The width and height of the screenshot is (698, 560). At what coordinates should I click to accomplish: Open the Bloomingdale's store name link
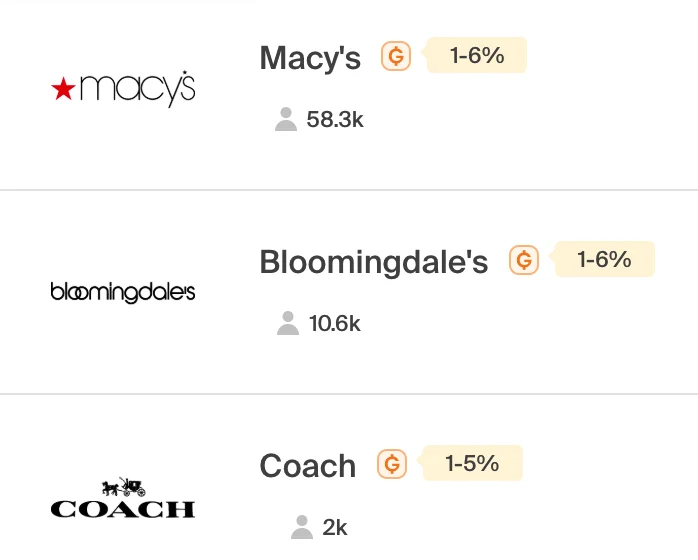[x=374, y=262]
